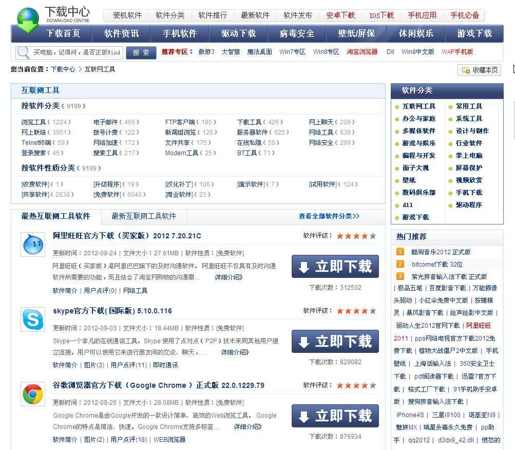515x450 pixels.
Task: Download 阿里旺旺 via 立即下载 button
Action: tap(335, 266)
